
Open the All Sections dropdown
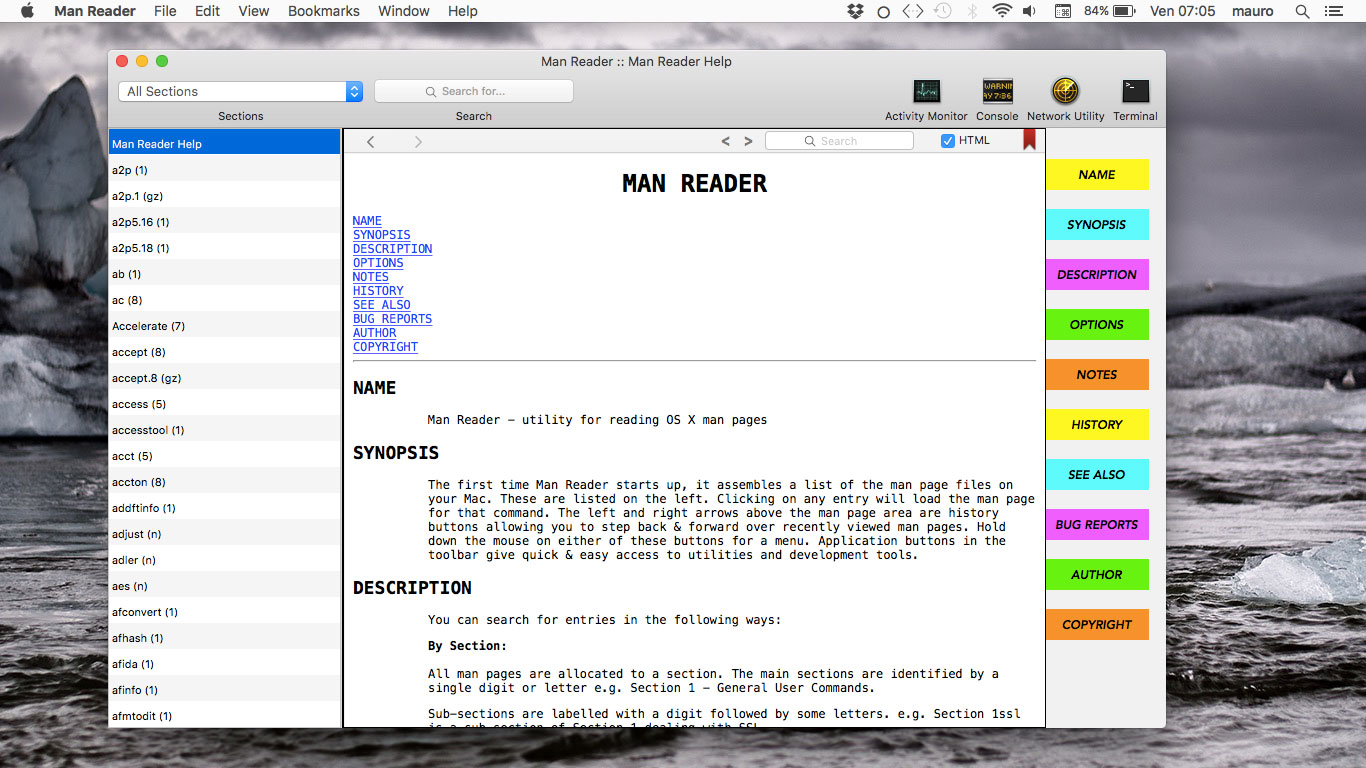coord(240,91)
